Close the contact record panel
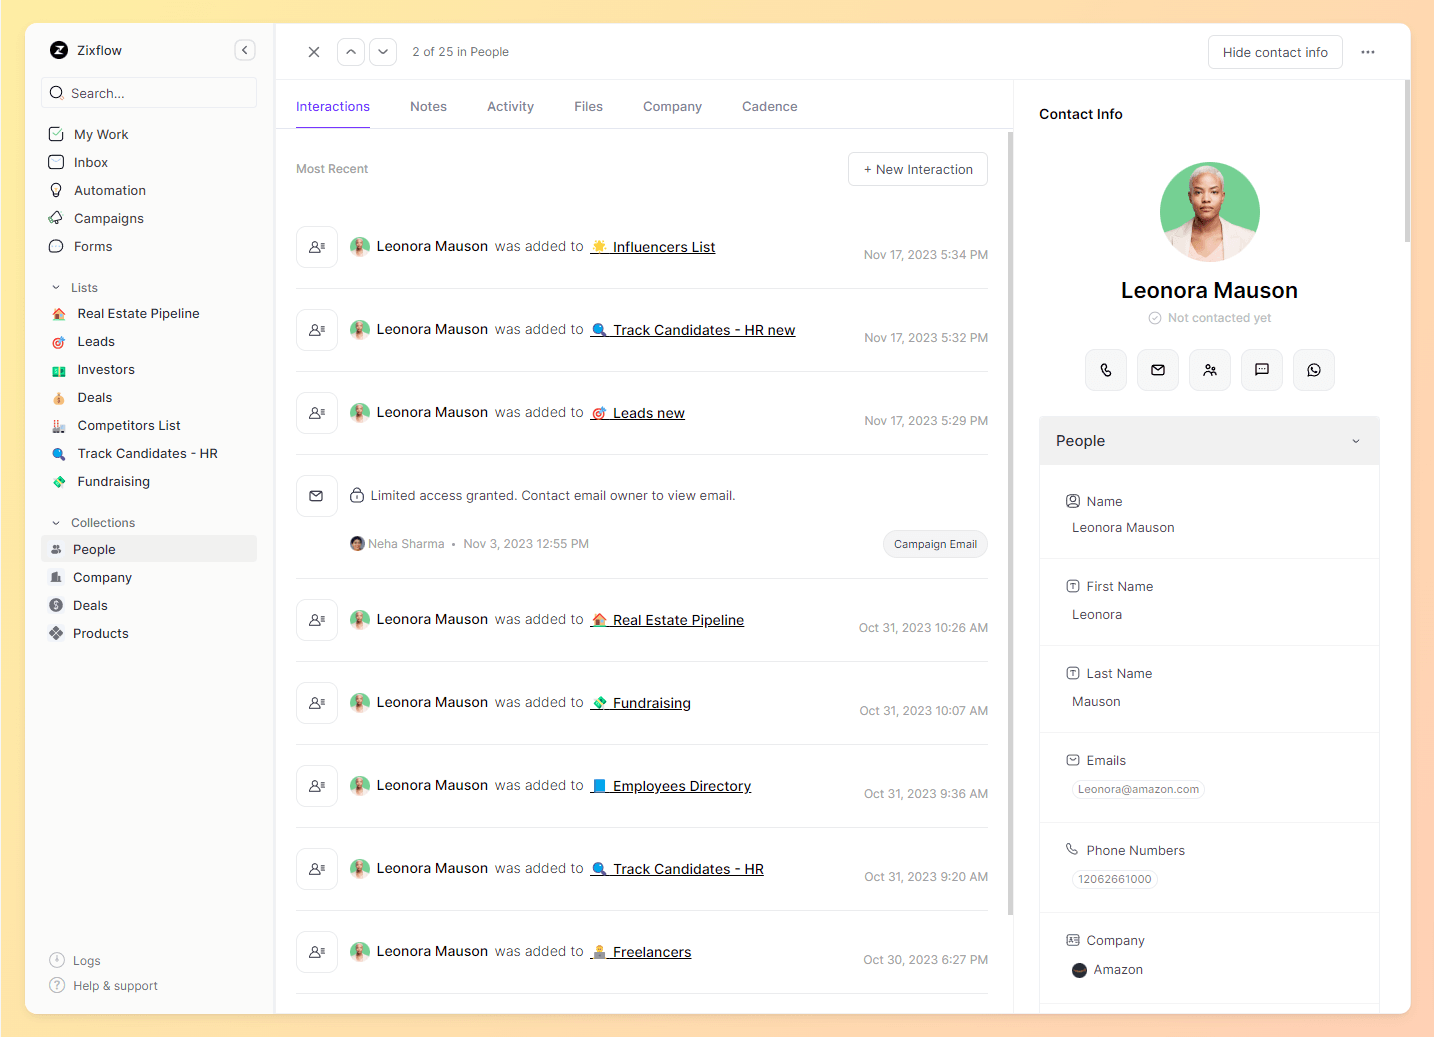The image size is (1434, 1037). tap(314, 52)
